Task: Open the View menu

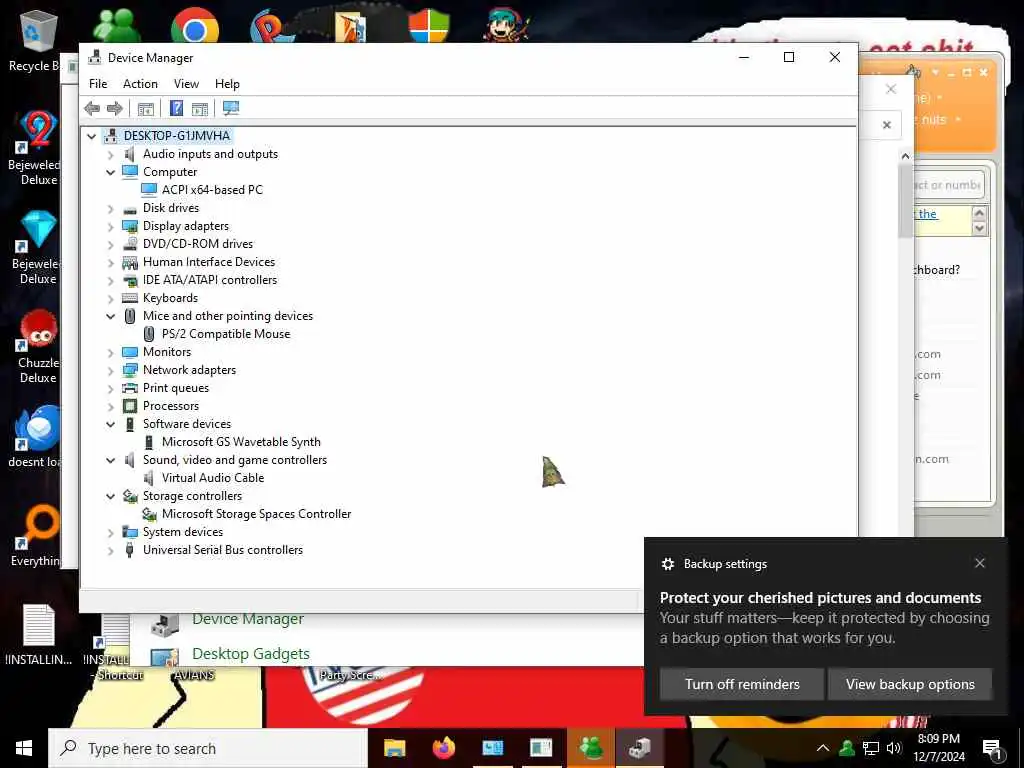Action: coord(186,84)
